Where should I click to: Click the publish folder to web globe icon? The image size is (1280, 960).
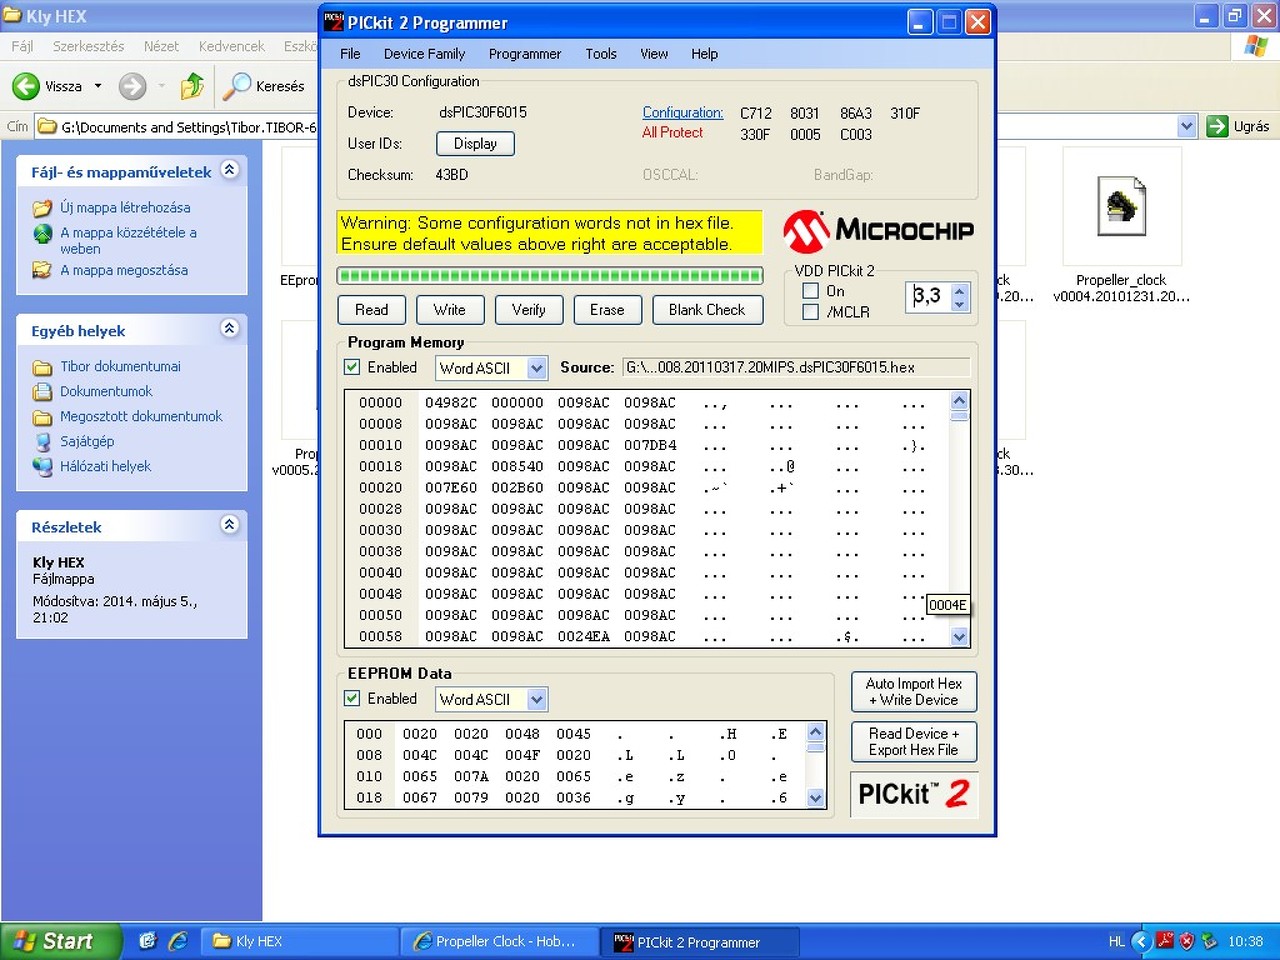coord(42,233)
